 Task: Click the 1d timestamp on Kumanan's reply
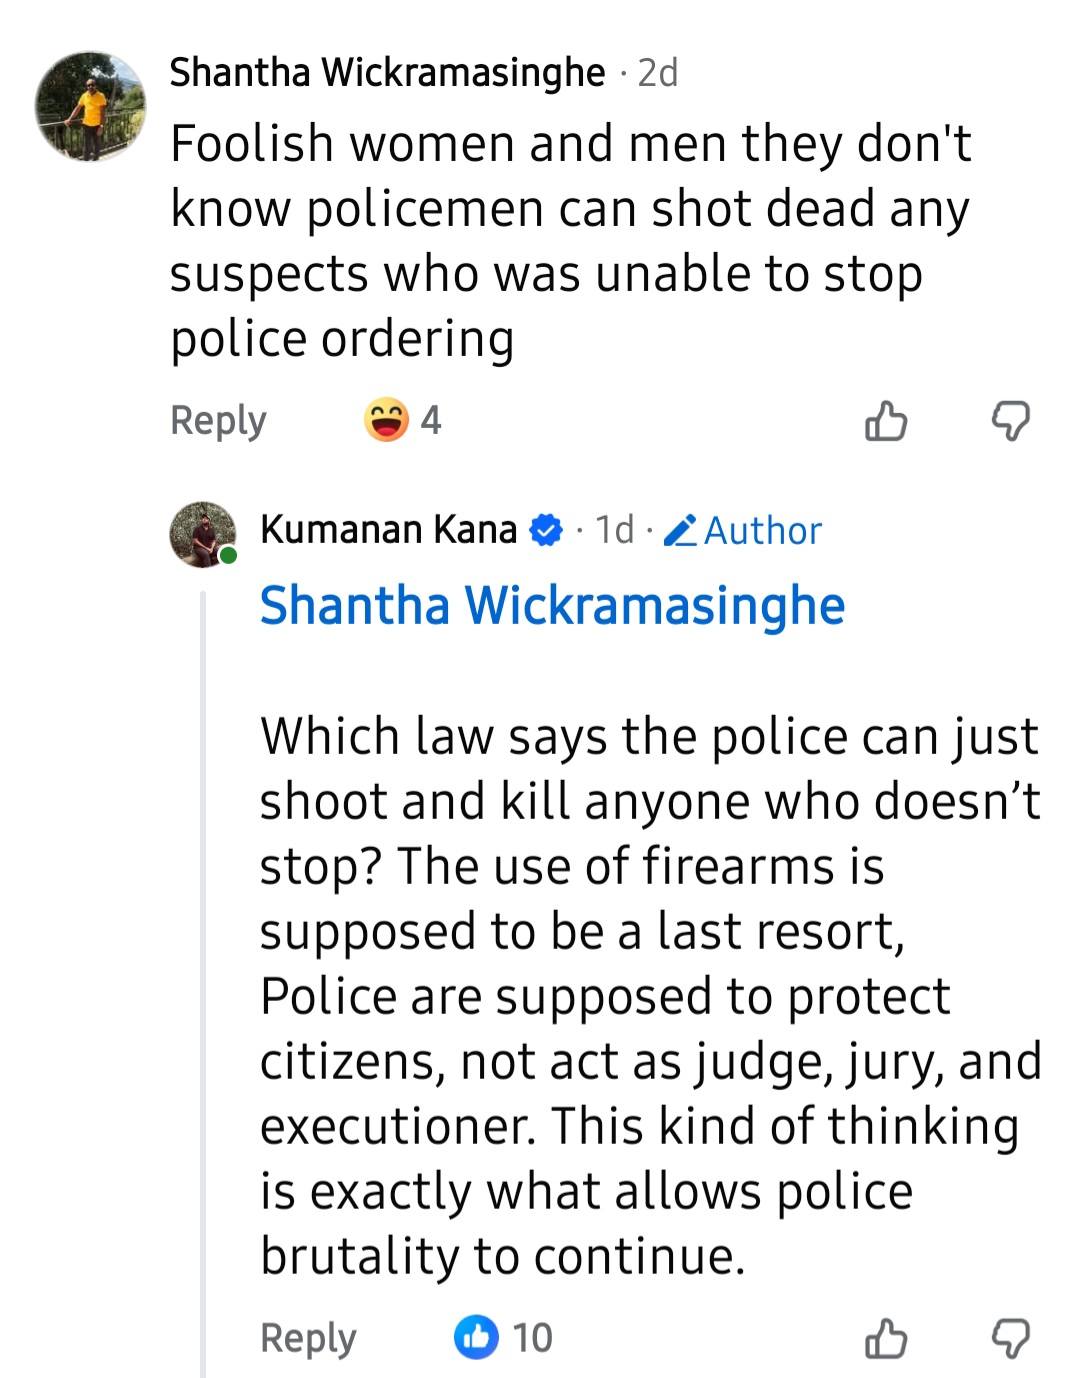615,530
